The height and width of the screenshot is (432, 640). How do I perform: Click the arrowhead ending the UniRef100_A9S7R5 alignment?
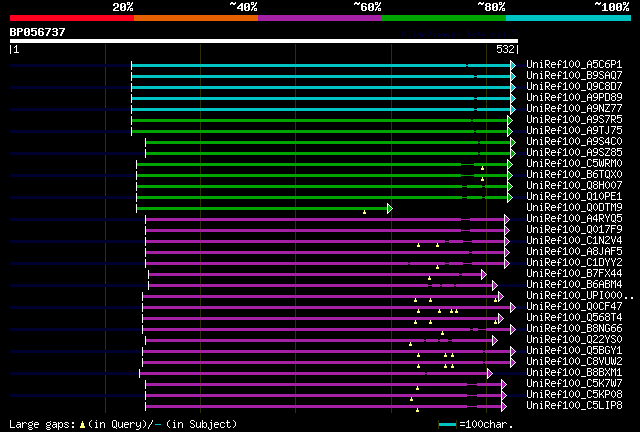[x=510, y=120]
